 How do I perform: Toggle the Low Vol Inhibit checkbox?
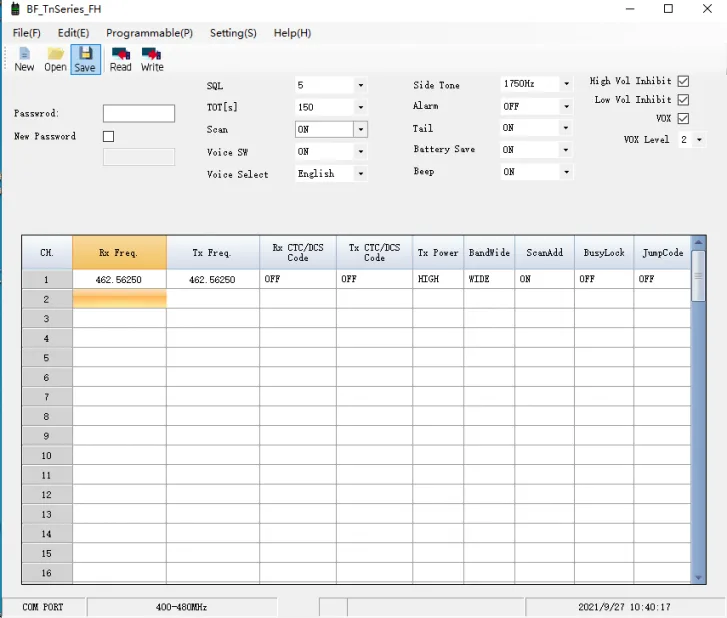click(683, 100)
